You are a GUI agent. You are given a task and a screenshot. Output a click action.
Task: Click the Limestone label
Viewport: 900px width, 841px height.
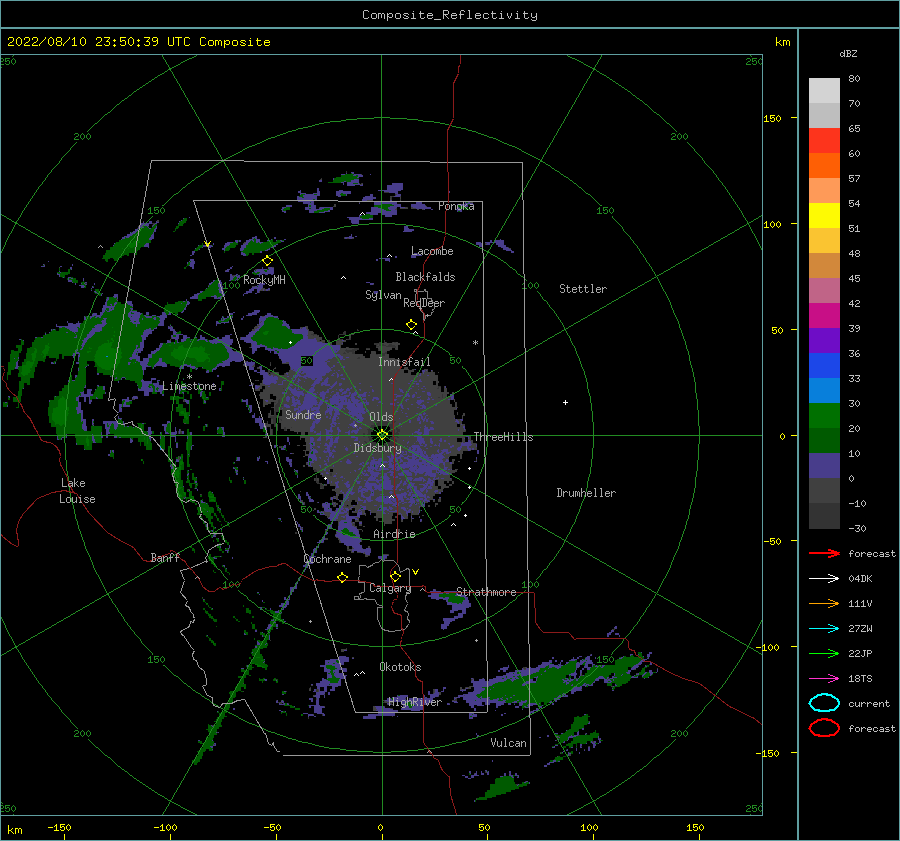click(189, 386)
